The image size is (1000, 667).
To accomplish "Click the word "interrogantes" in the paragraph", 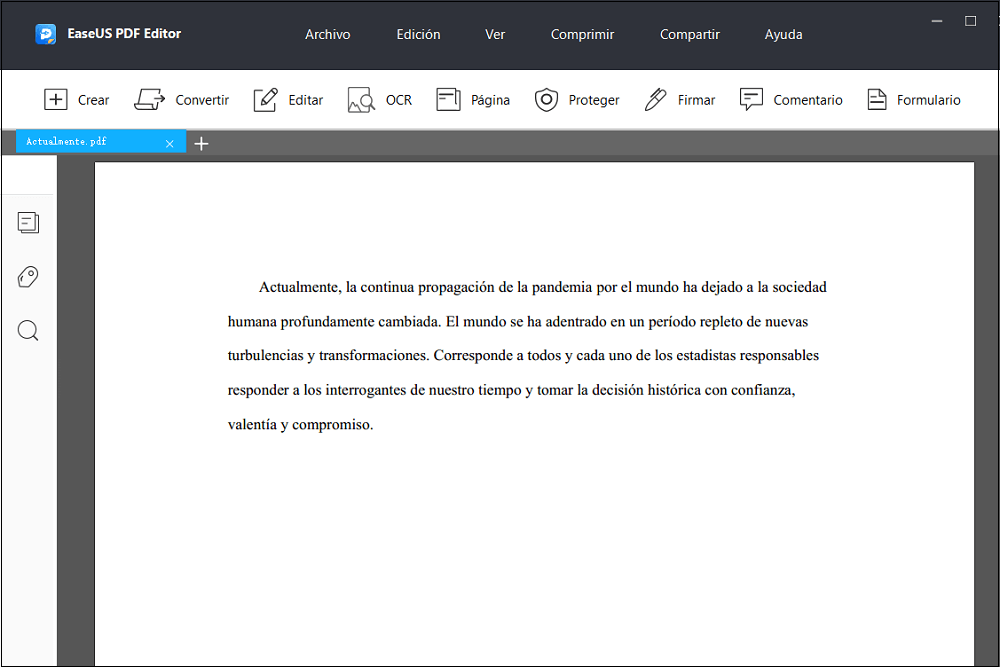I will click(365, 390).
